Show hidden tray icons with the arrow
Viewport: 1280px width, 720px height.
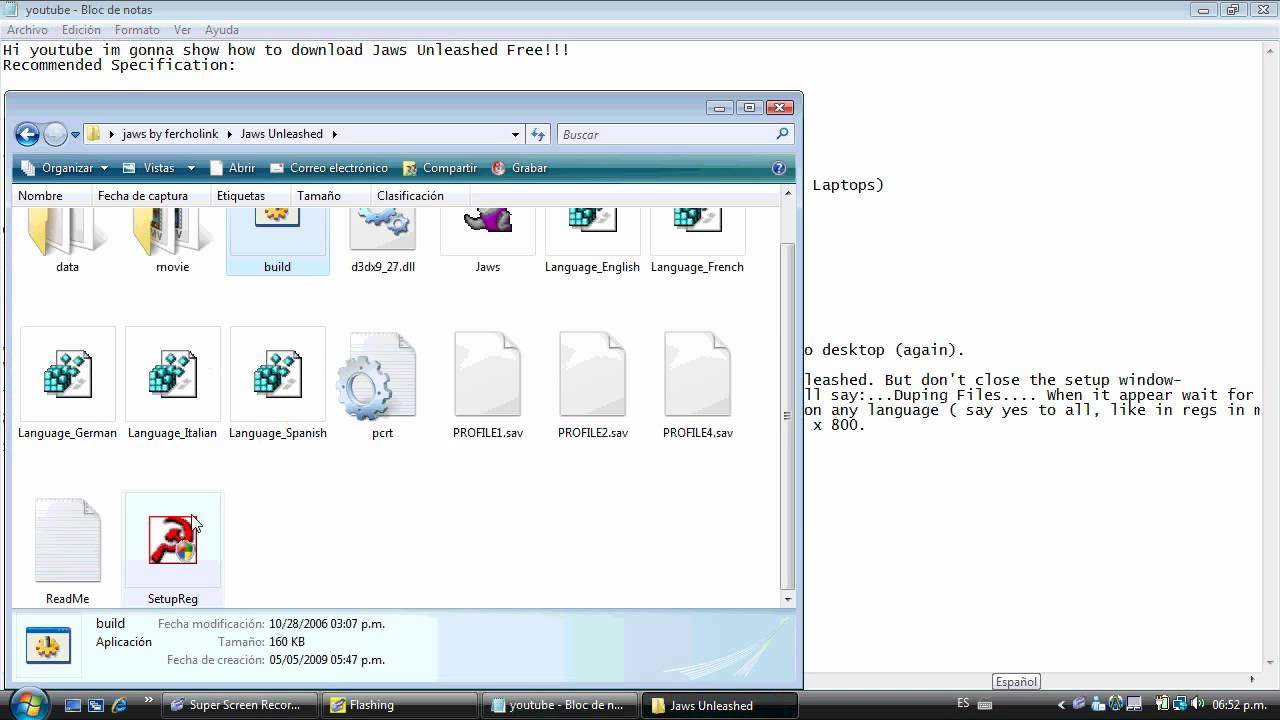1062,705
